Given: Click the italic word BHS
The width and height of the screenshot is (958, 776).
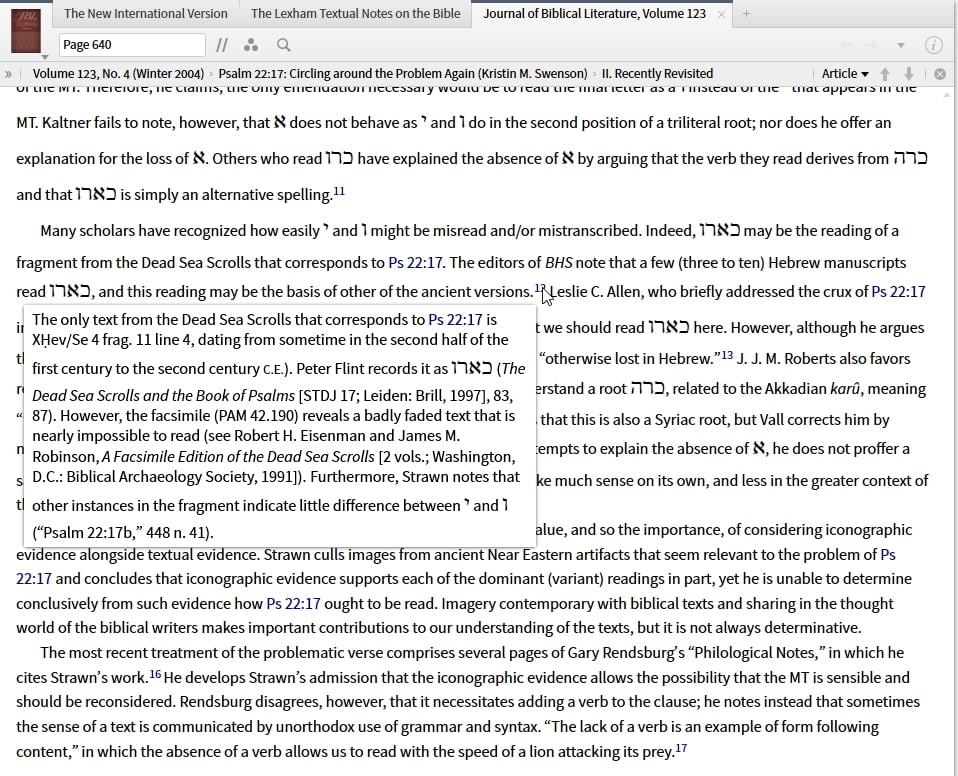Looking at the screenshot, I should click(x=558, y=263).
